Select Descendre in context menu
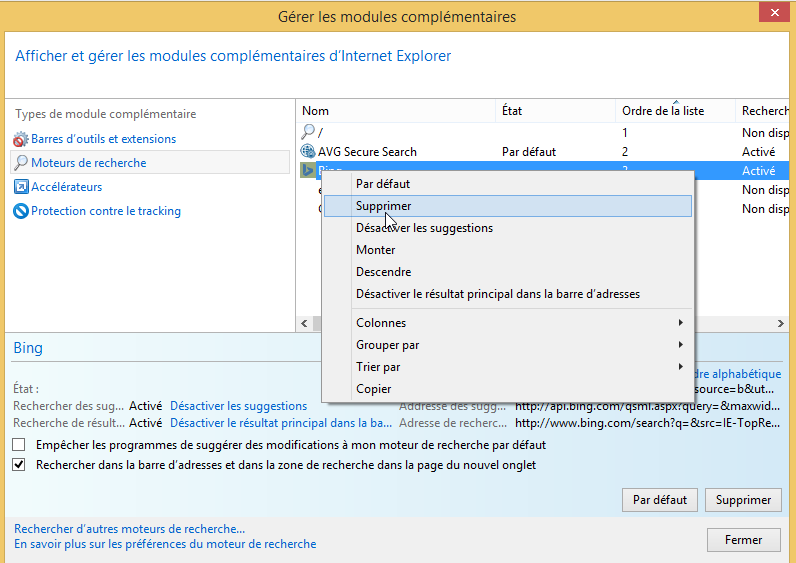This screenshot has height=563, width=796. pos(508,272)
